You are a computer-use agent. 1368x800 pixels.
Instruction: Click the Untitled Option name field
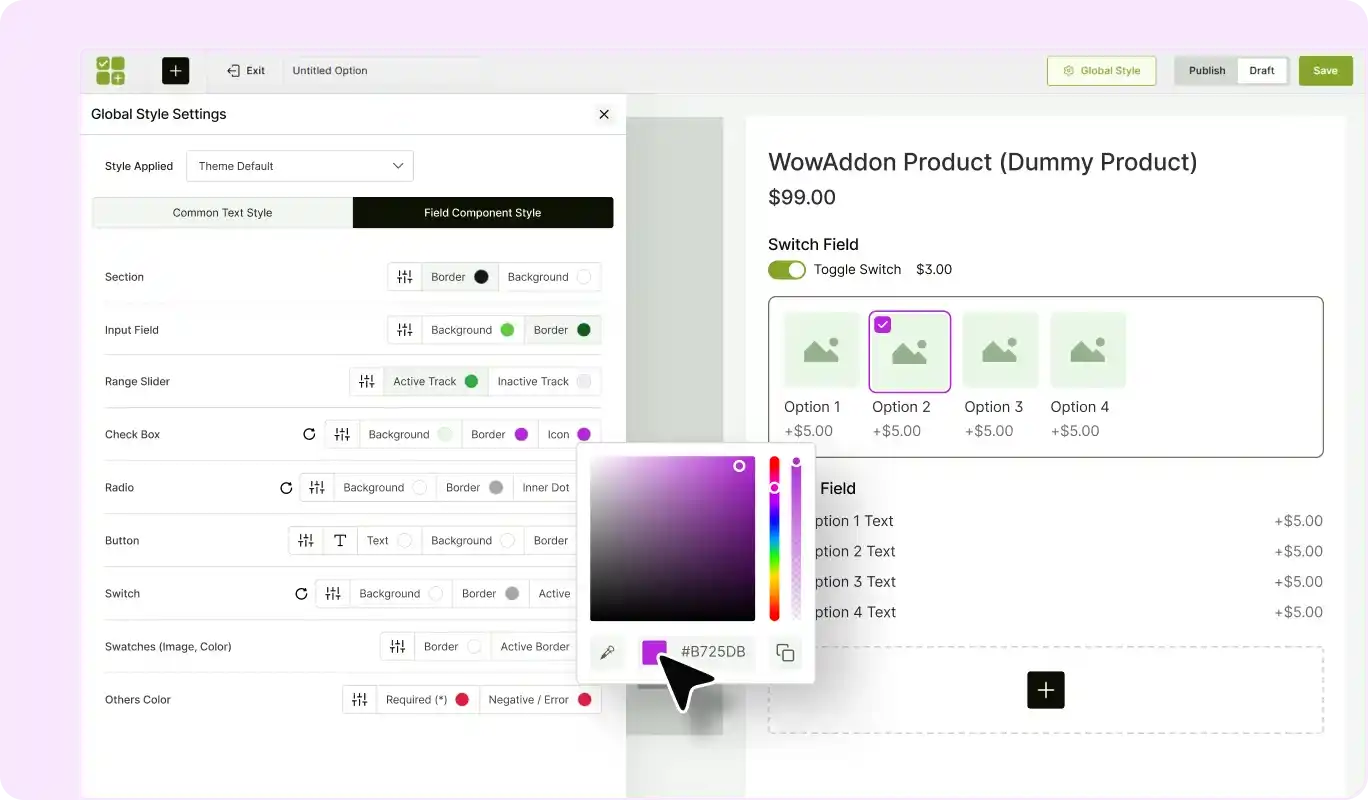pos(330,70)
